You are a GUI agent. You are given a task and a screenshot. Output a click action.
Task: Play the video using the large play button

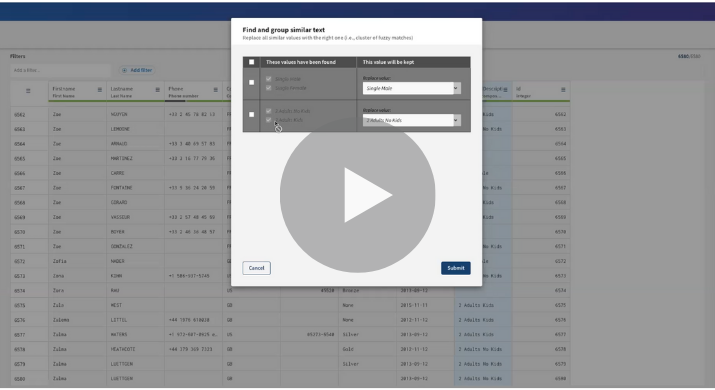pyautogui.click(x=358, y=195)
